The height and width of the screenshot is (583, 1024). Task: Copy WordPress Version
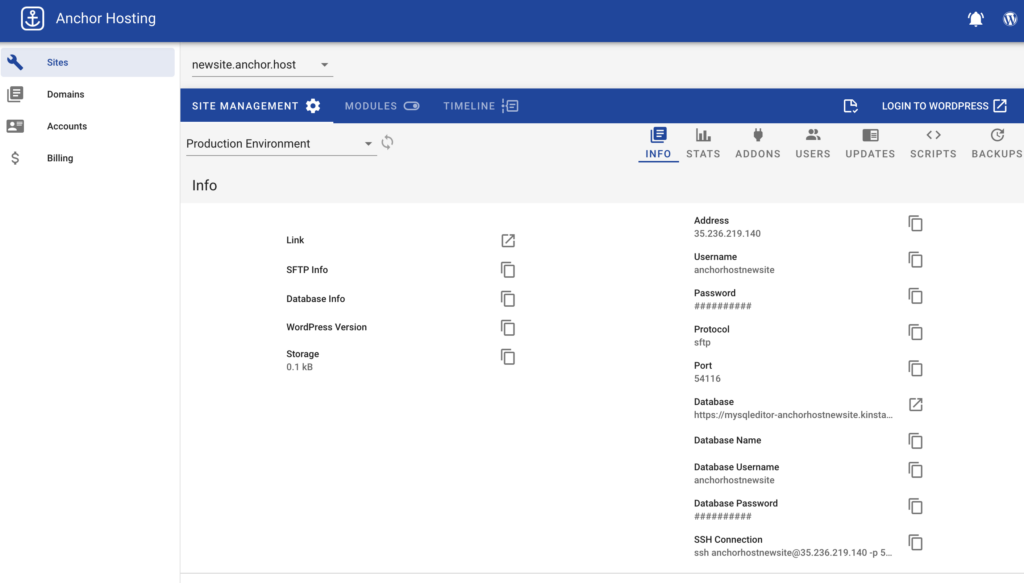508,328
